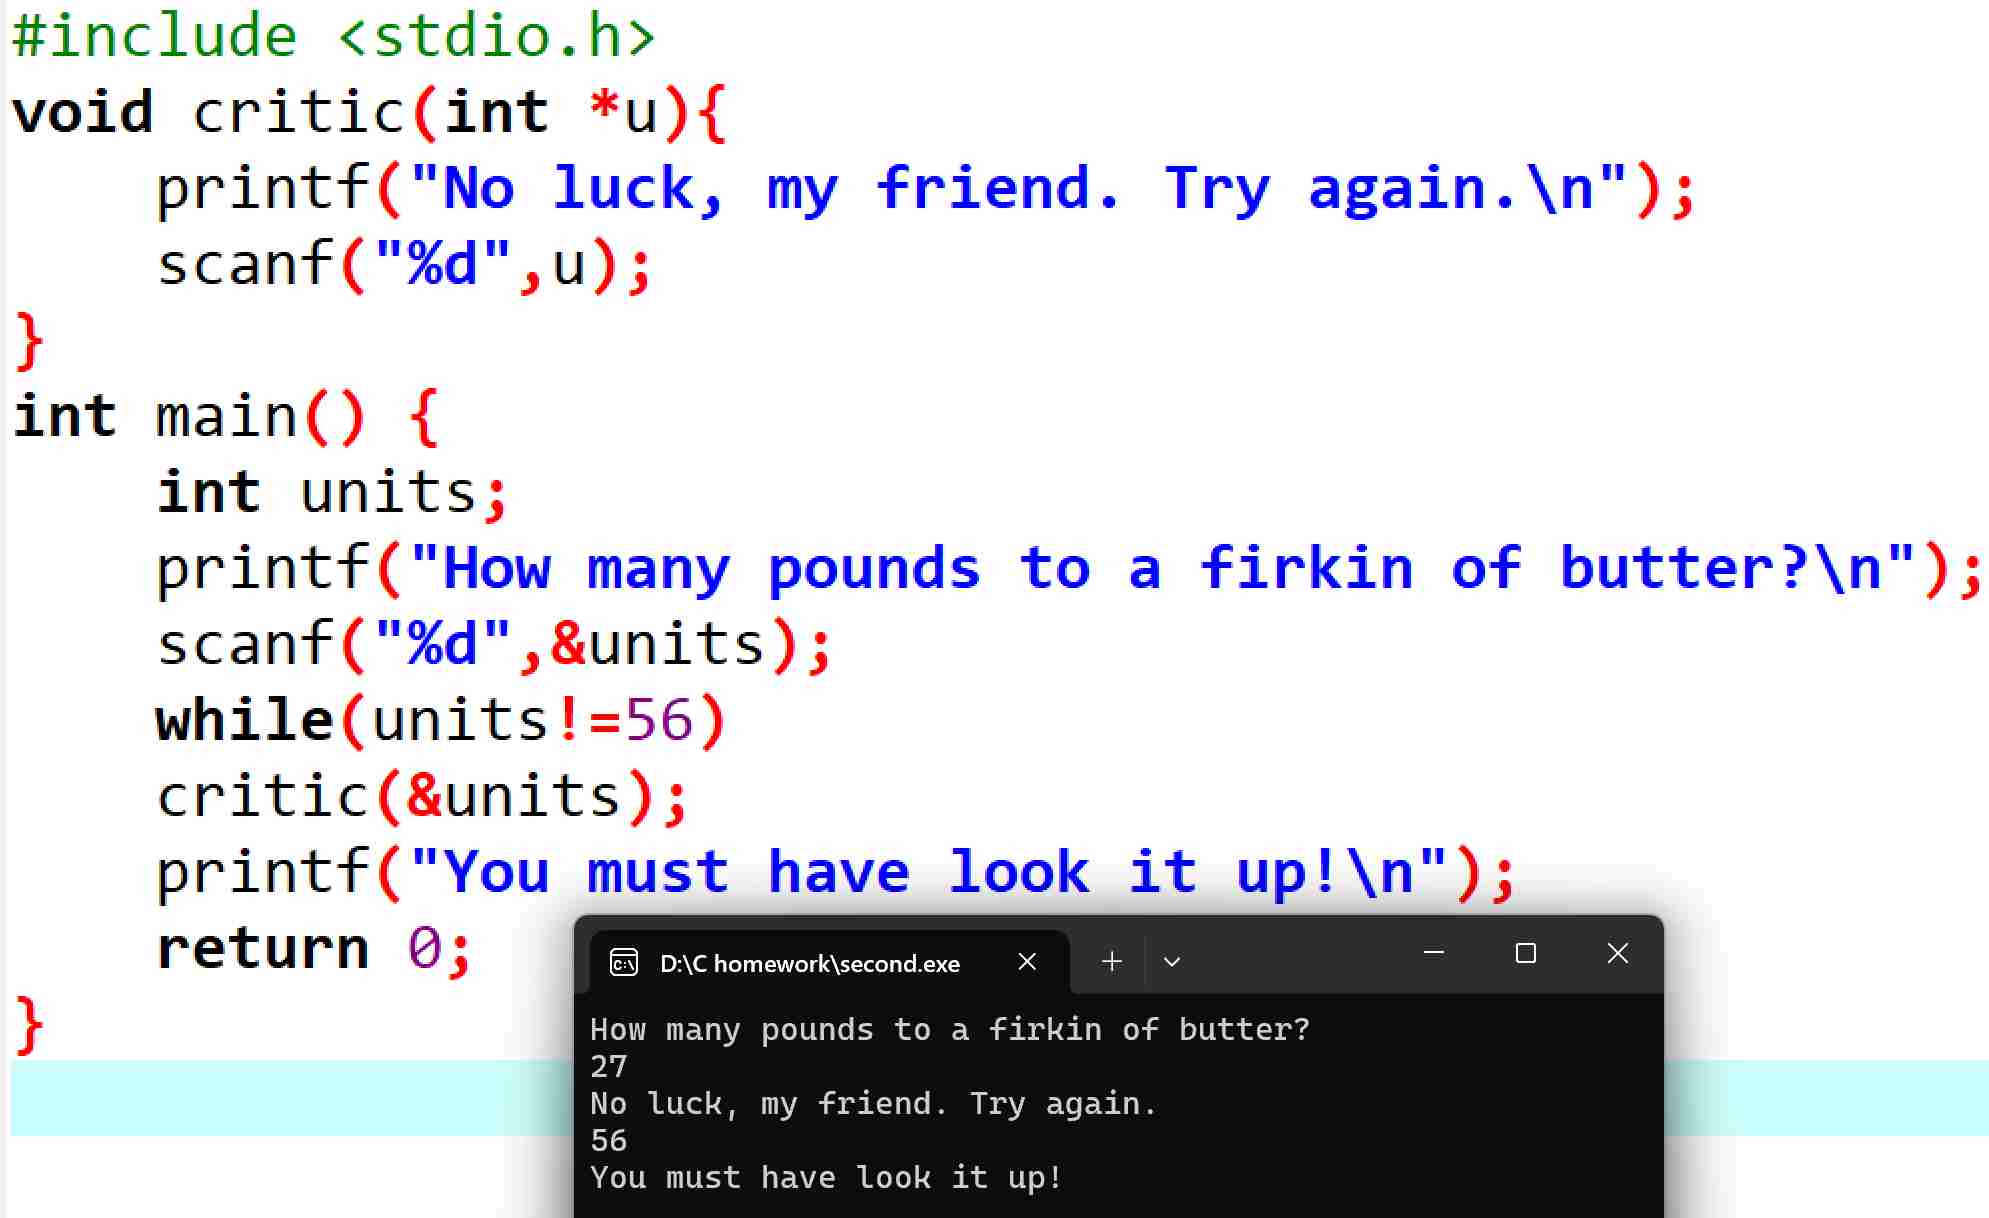Select the D:\C homework\second.exe tab
Image resolution: width=1989 pixels, height=1218 pixels.
[809, 964]
